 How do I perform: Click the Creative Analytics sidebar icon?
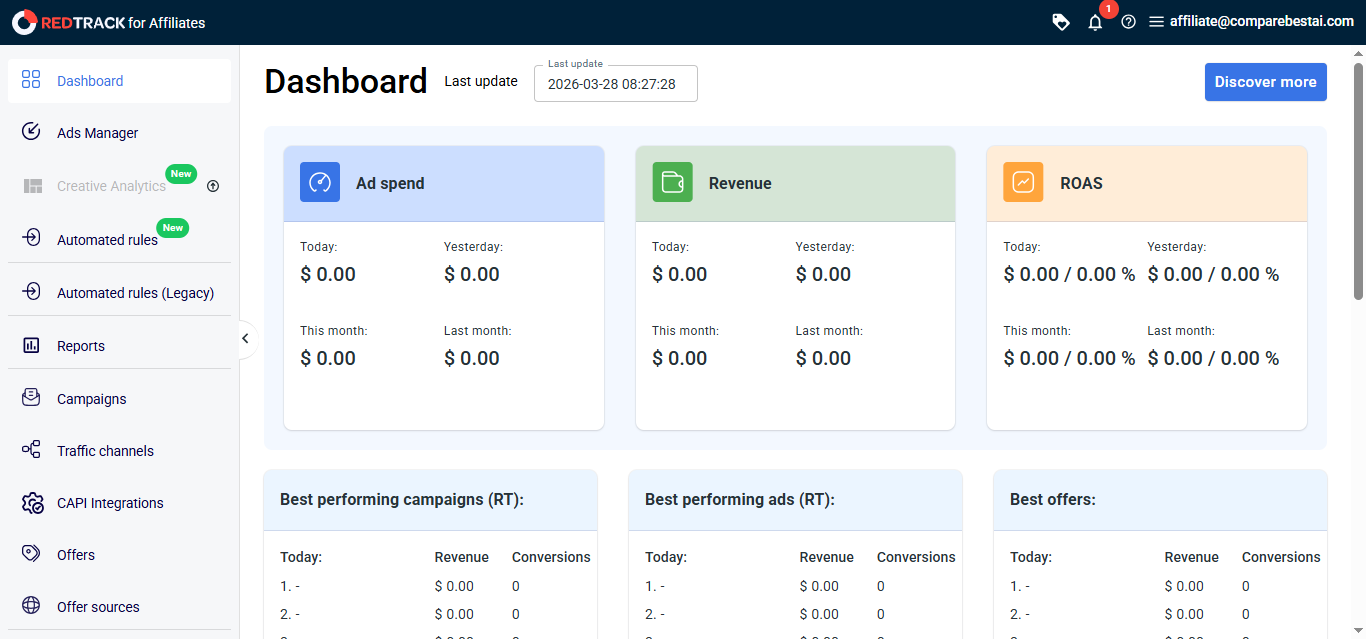click(33, 186)
